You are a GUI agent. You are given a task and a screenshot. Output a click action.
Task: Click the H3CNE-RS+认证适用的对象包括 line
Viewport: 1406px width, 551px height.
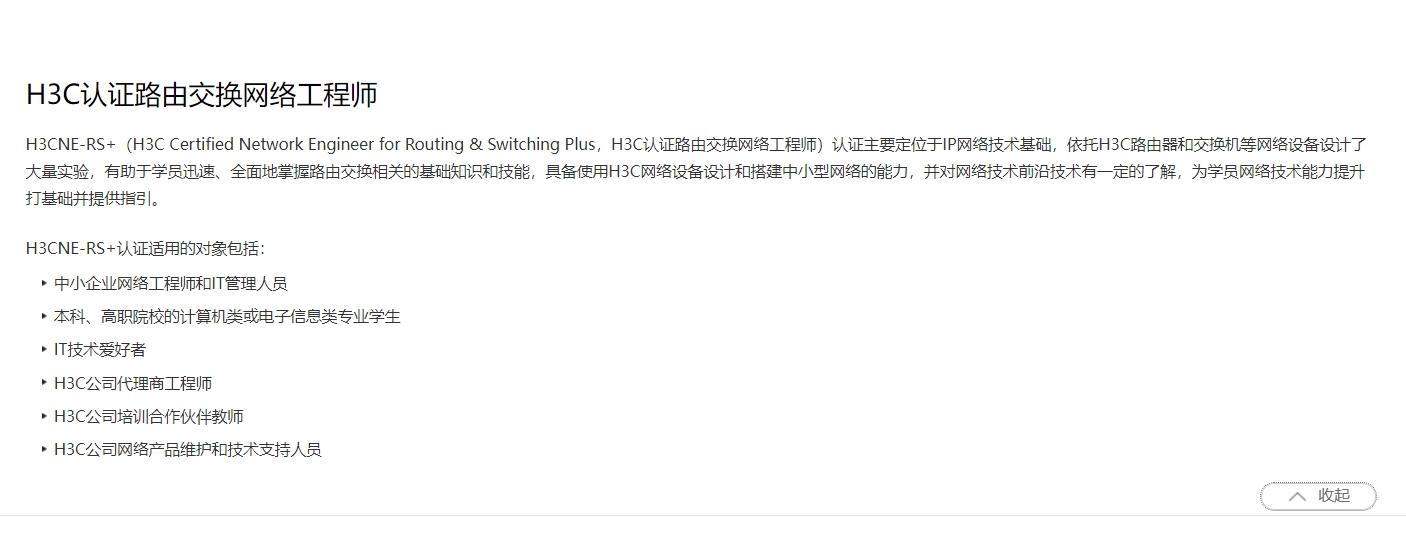point(146,249)
